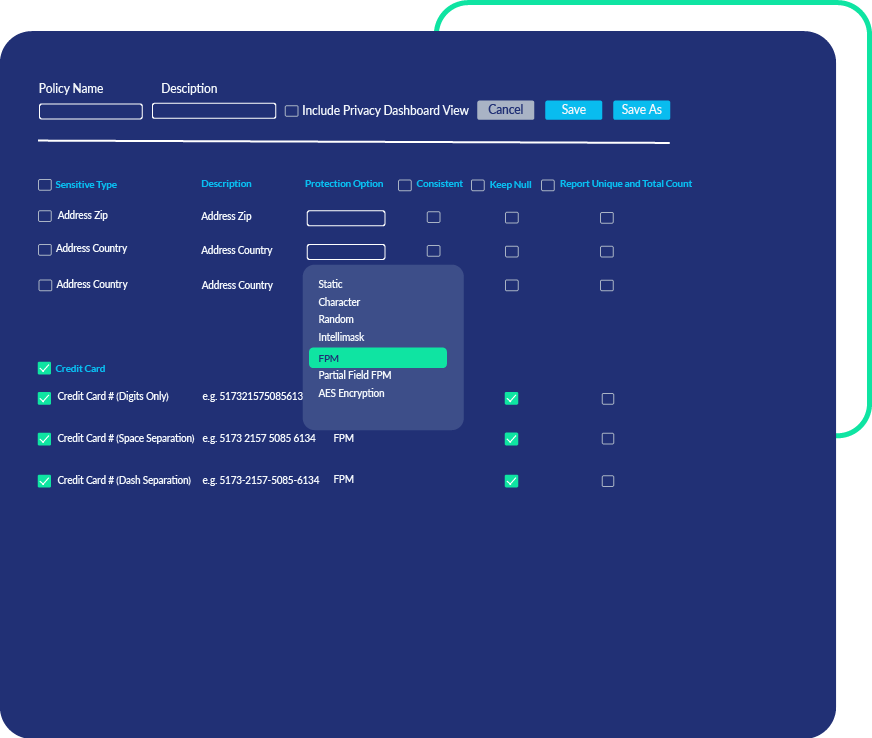The width and height of the screenshot is (872, 738).
Task: Toggle the Keep Null header checkbox
Action: pyautogui.click(x=477, y=184)
